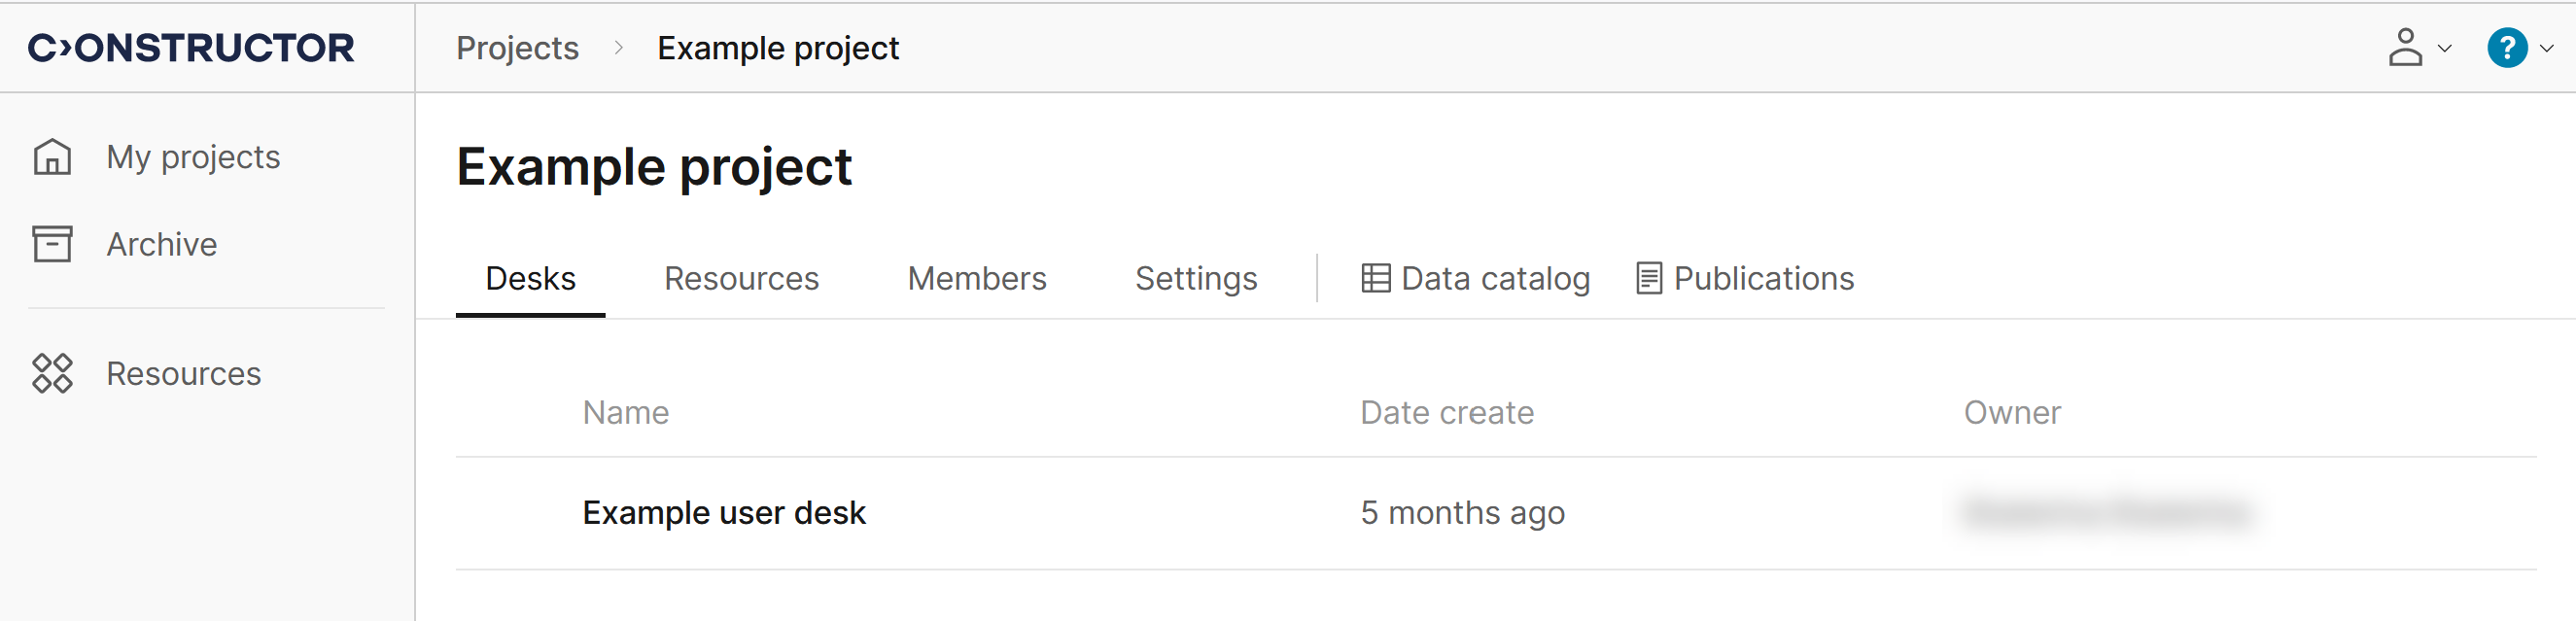Click the Archive box icon

coord(52,244)
